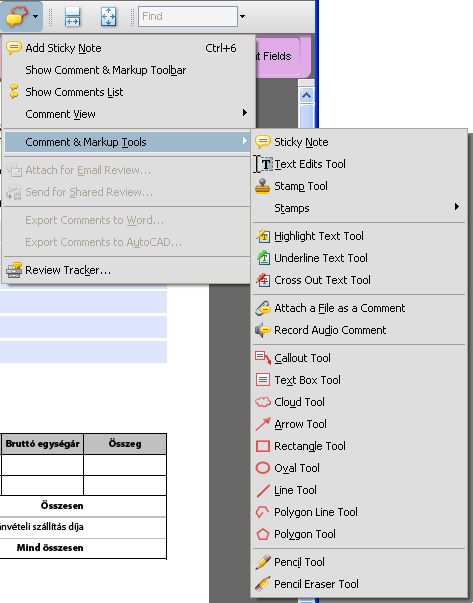The image size is (473, 603).
Task: Expand the Comment View submenu
Action: pos(127,114)
